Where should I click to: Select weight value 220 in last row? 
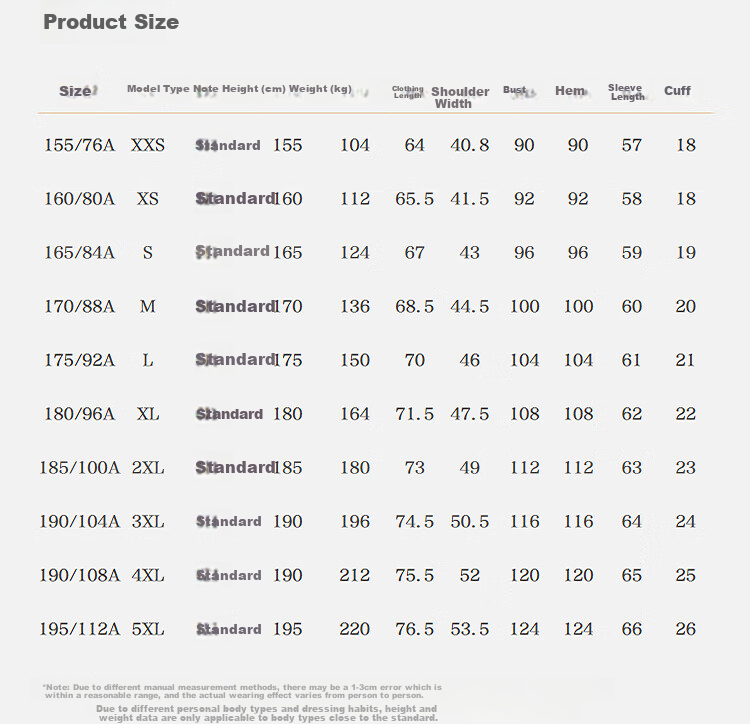pyautogui.click(x=354, y=629)
